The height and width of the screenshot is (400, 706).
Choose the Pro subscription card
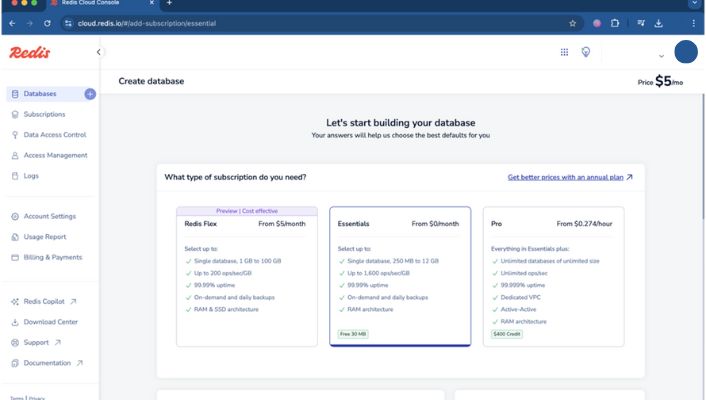point(553,276)
